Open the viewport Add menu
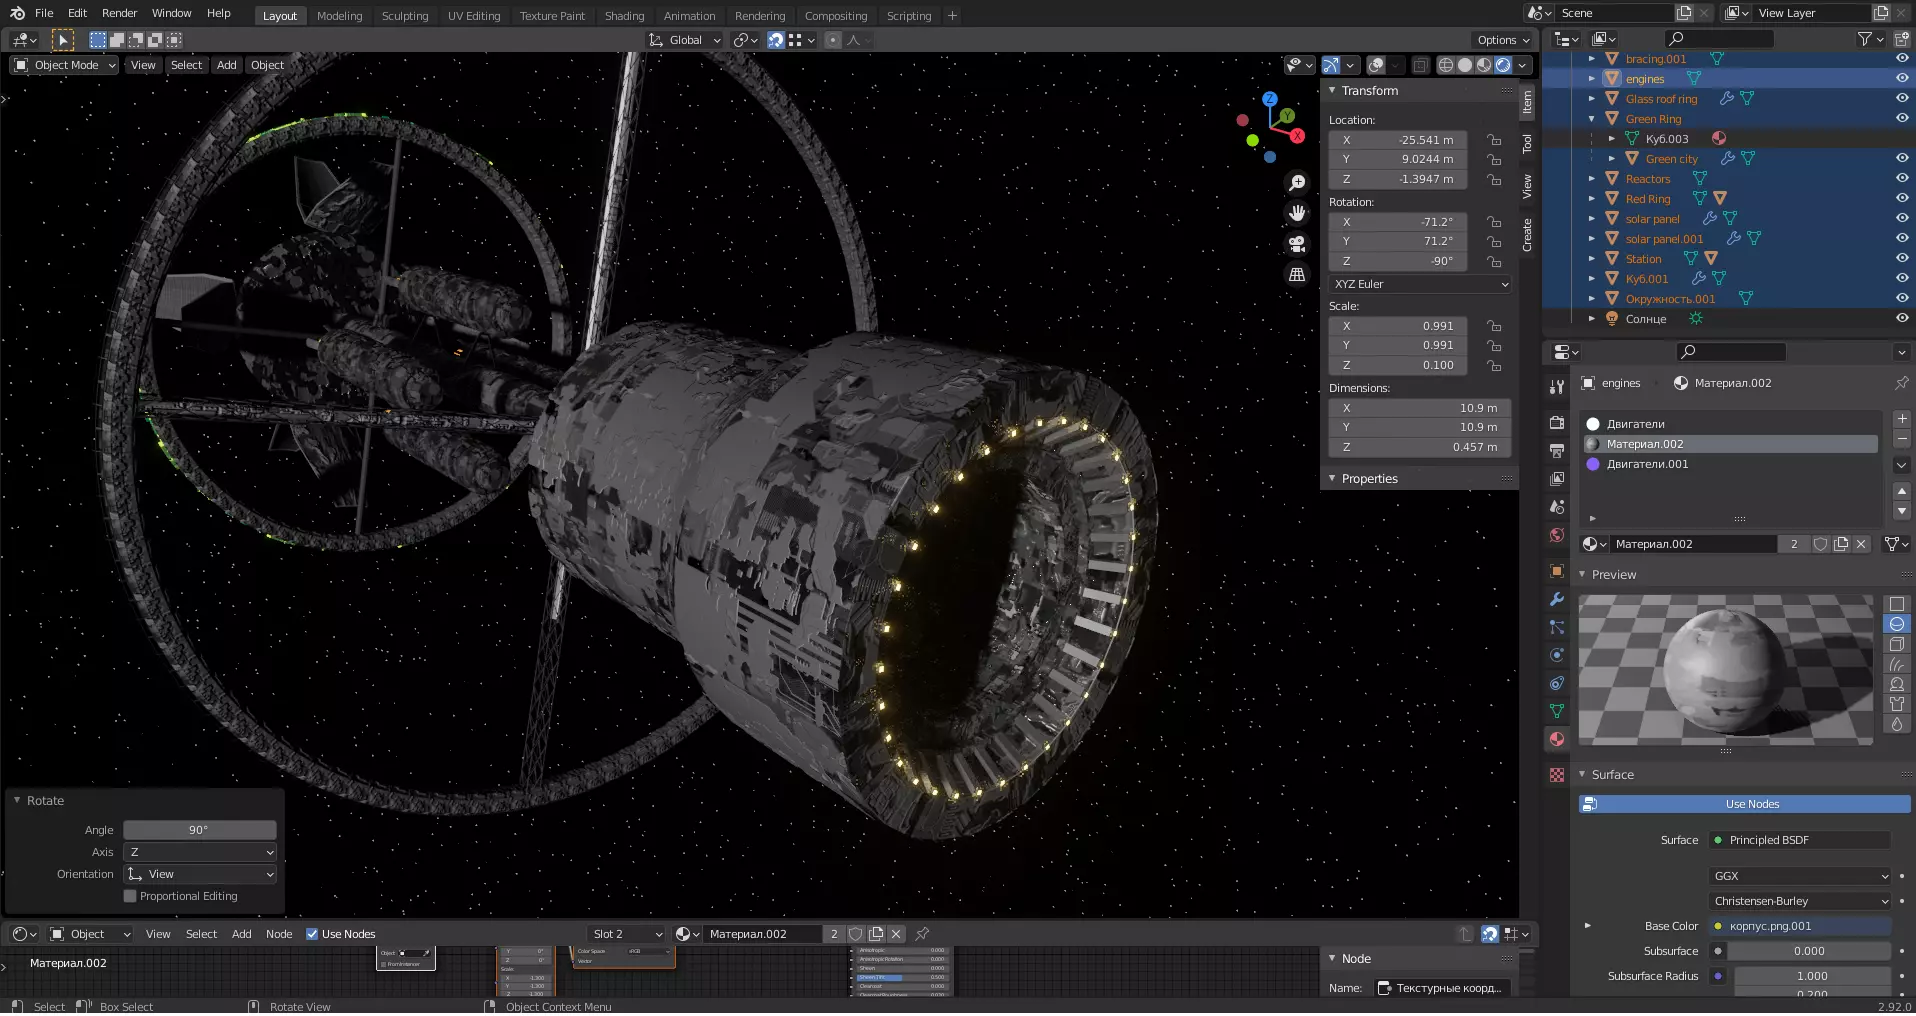 (x=227, y=65)
